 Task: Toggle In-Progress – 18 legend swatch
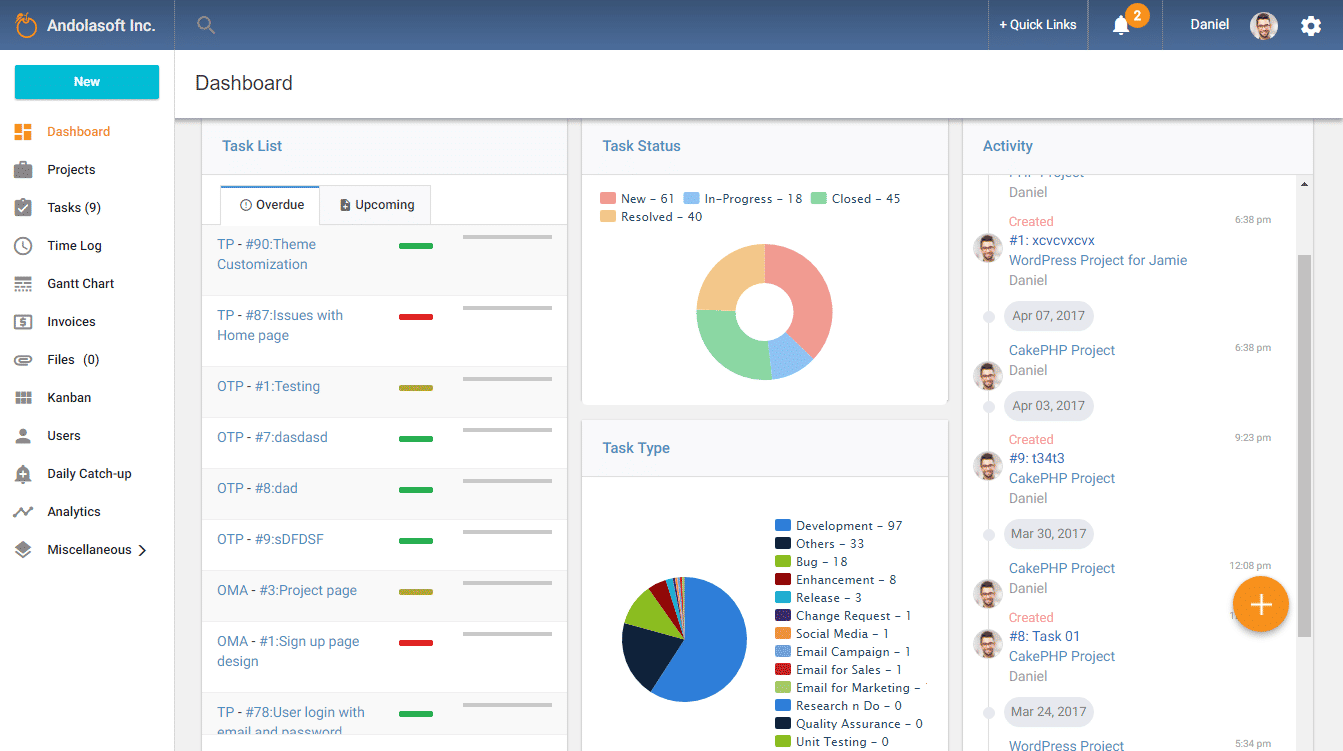point(691,199)
